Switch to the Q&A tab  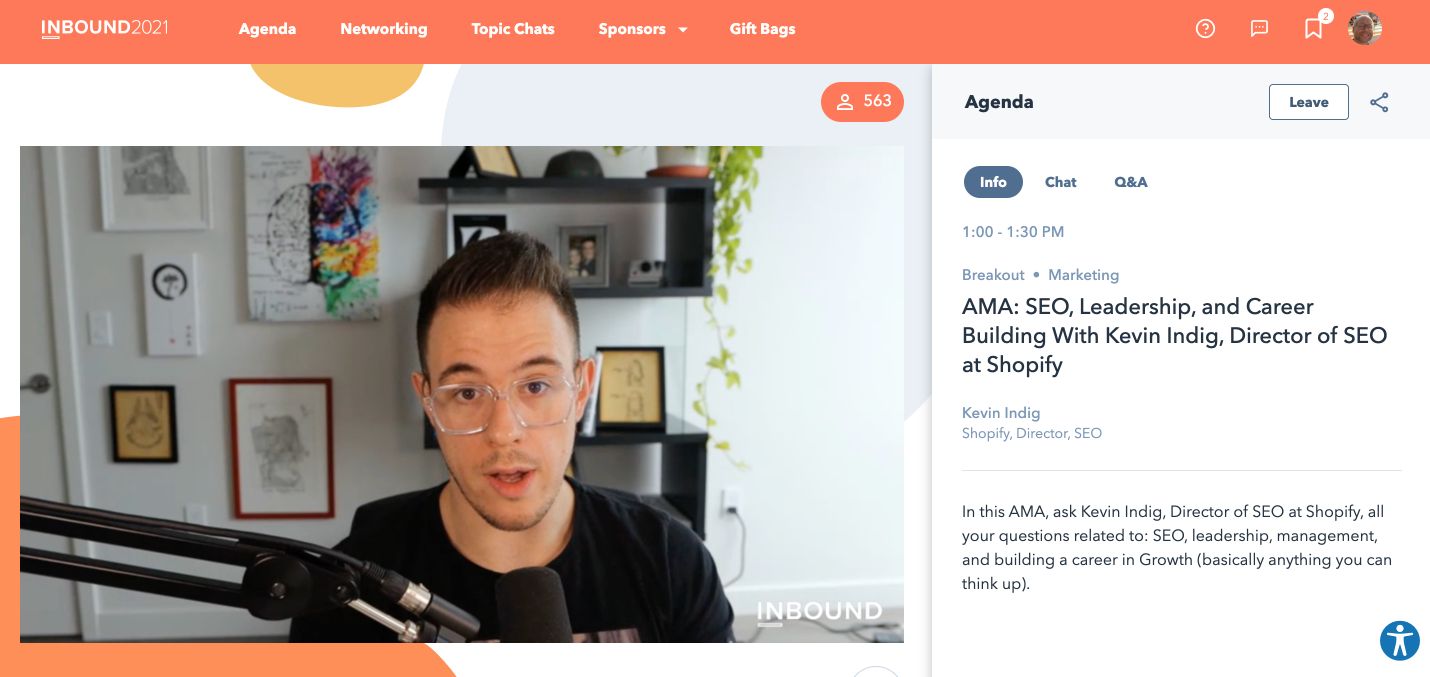coord(1131,182)
